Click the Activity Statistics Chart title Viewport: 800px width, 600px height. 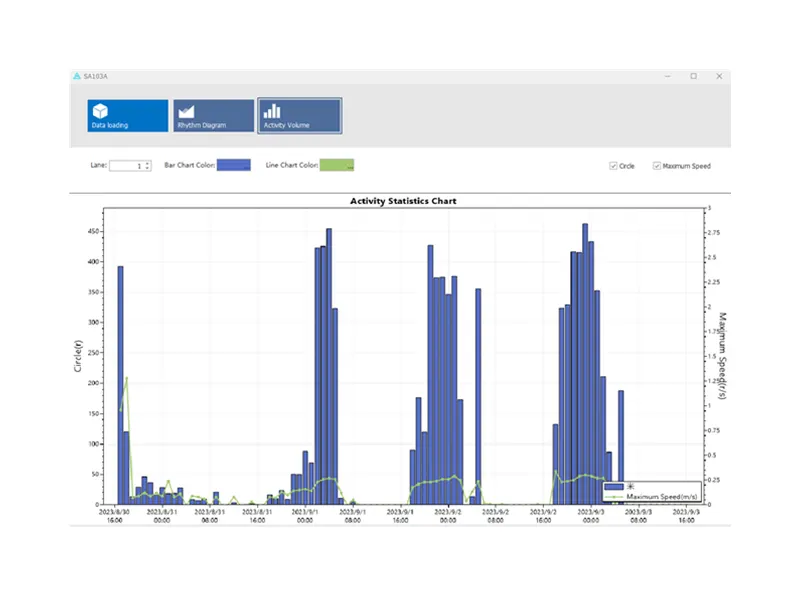[403, 201]
